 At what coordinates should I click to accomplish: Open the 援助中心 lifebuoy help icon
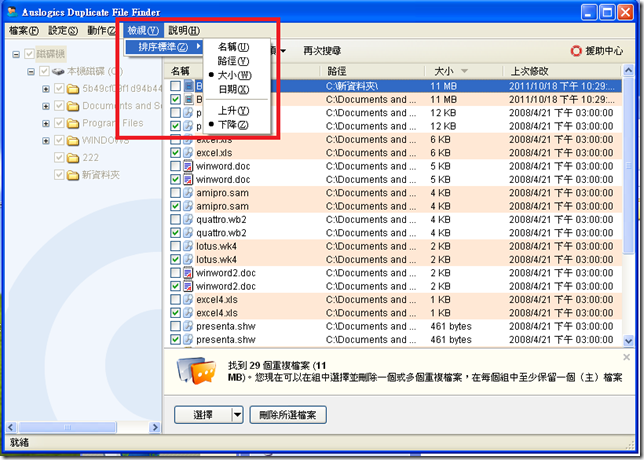[x=576, y=51]
